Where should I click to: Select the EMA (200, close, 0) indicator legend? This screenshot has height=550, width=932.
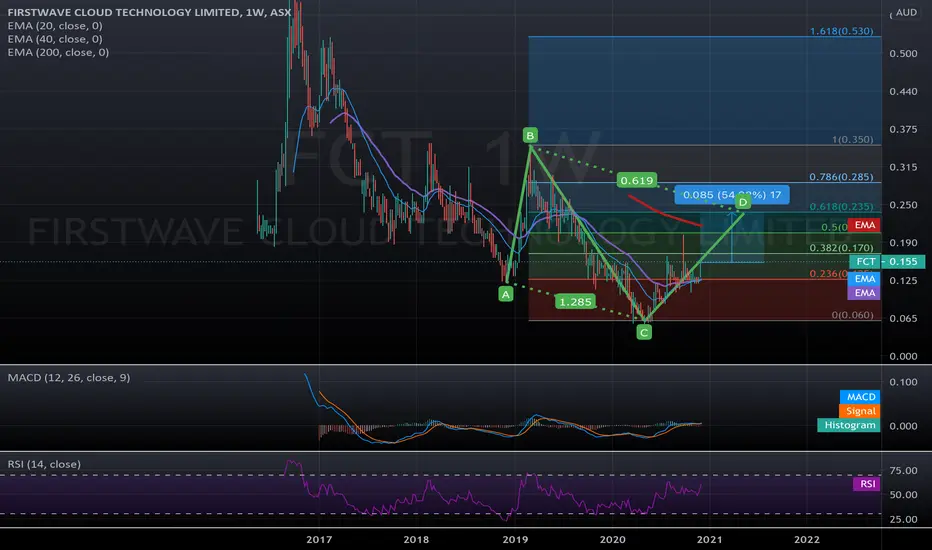click(58, 52)
